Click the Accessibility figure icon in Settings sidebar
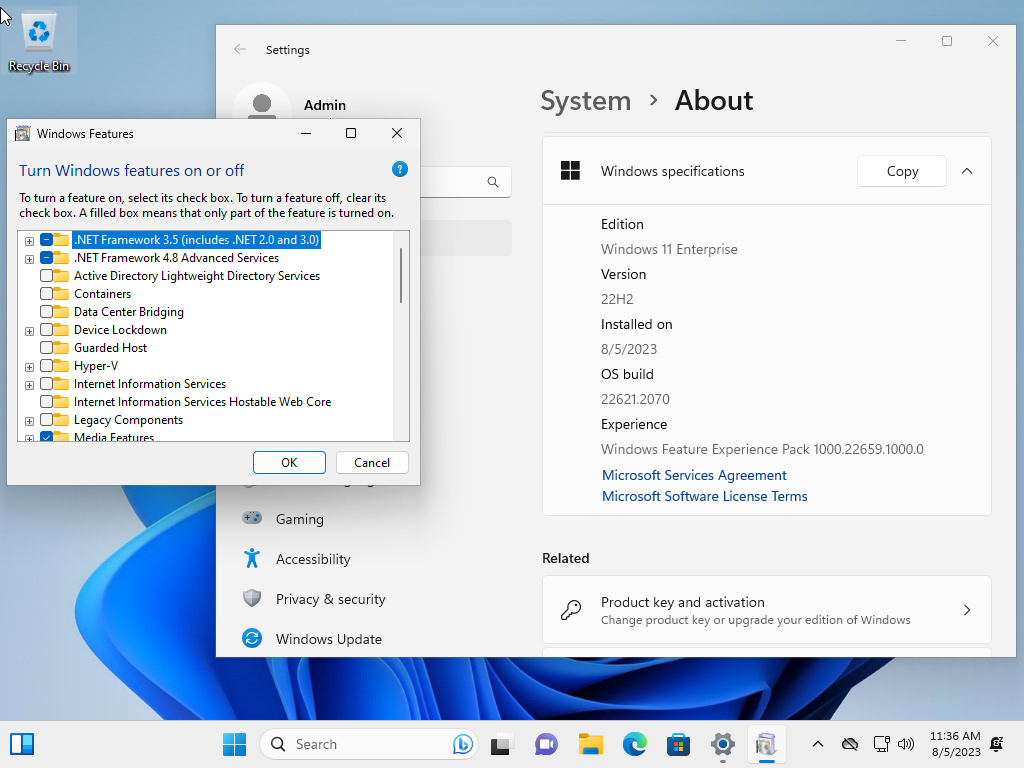The height and width of the screenshot is (768, 1024). coord(252,558)
